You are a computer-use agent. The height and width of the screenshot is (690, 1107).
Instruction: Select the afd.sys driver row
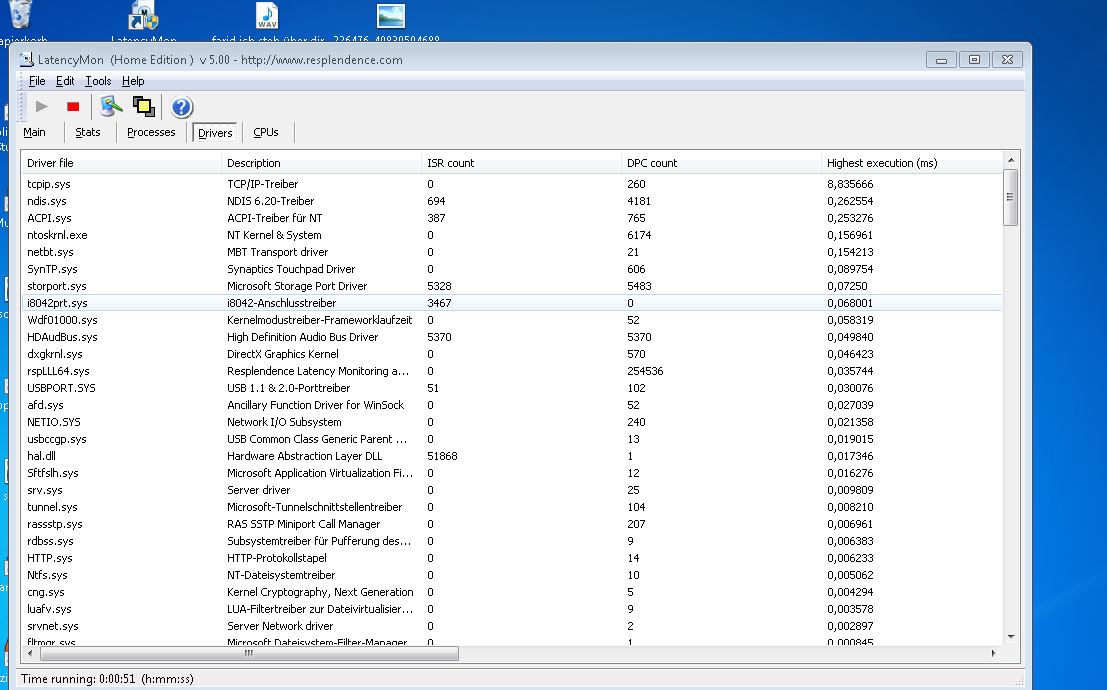tap(512, 405)
